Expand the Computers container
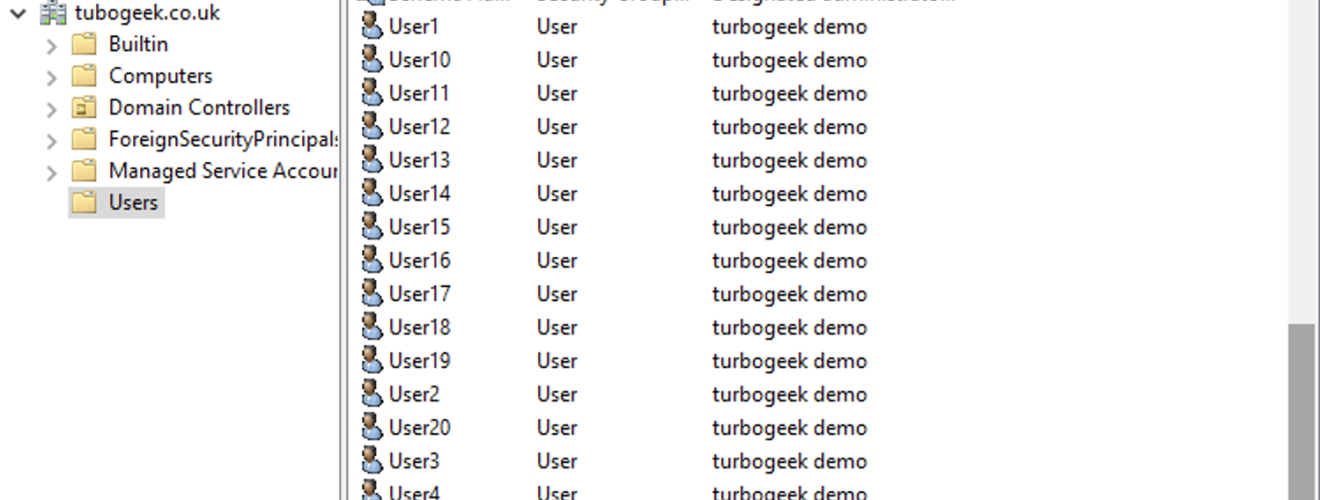 click(x=52, y=77)
